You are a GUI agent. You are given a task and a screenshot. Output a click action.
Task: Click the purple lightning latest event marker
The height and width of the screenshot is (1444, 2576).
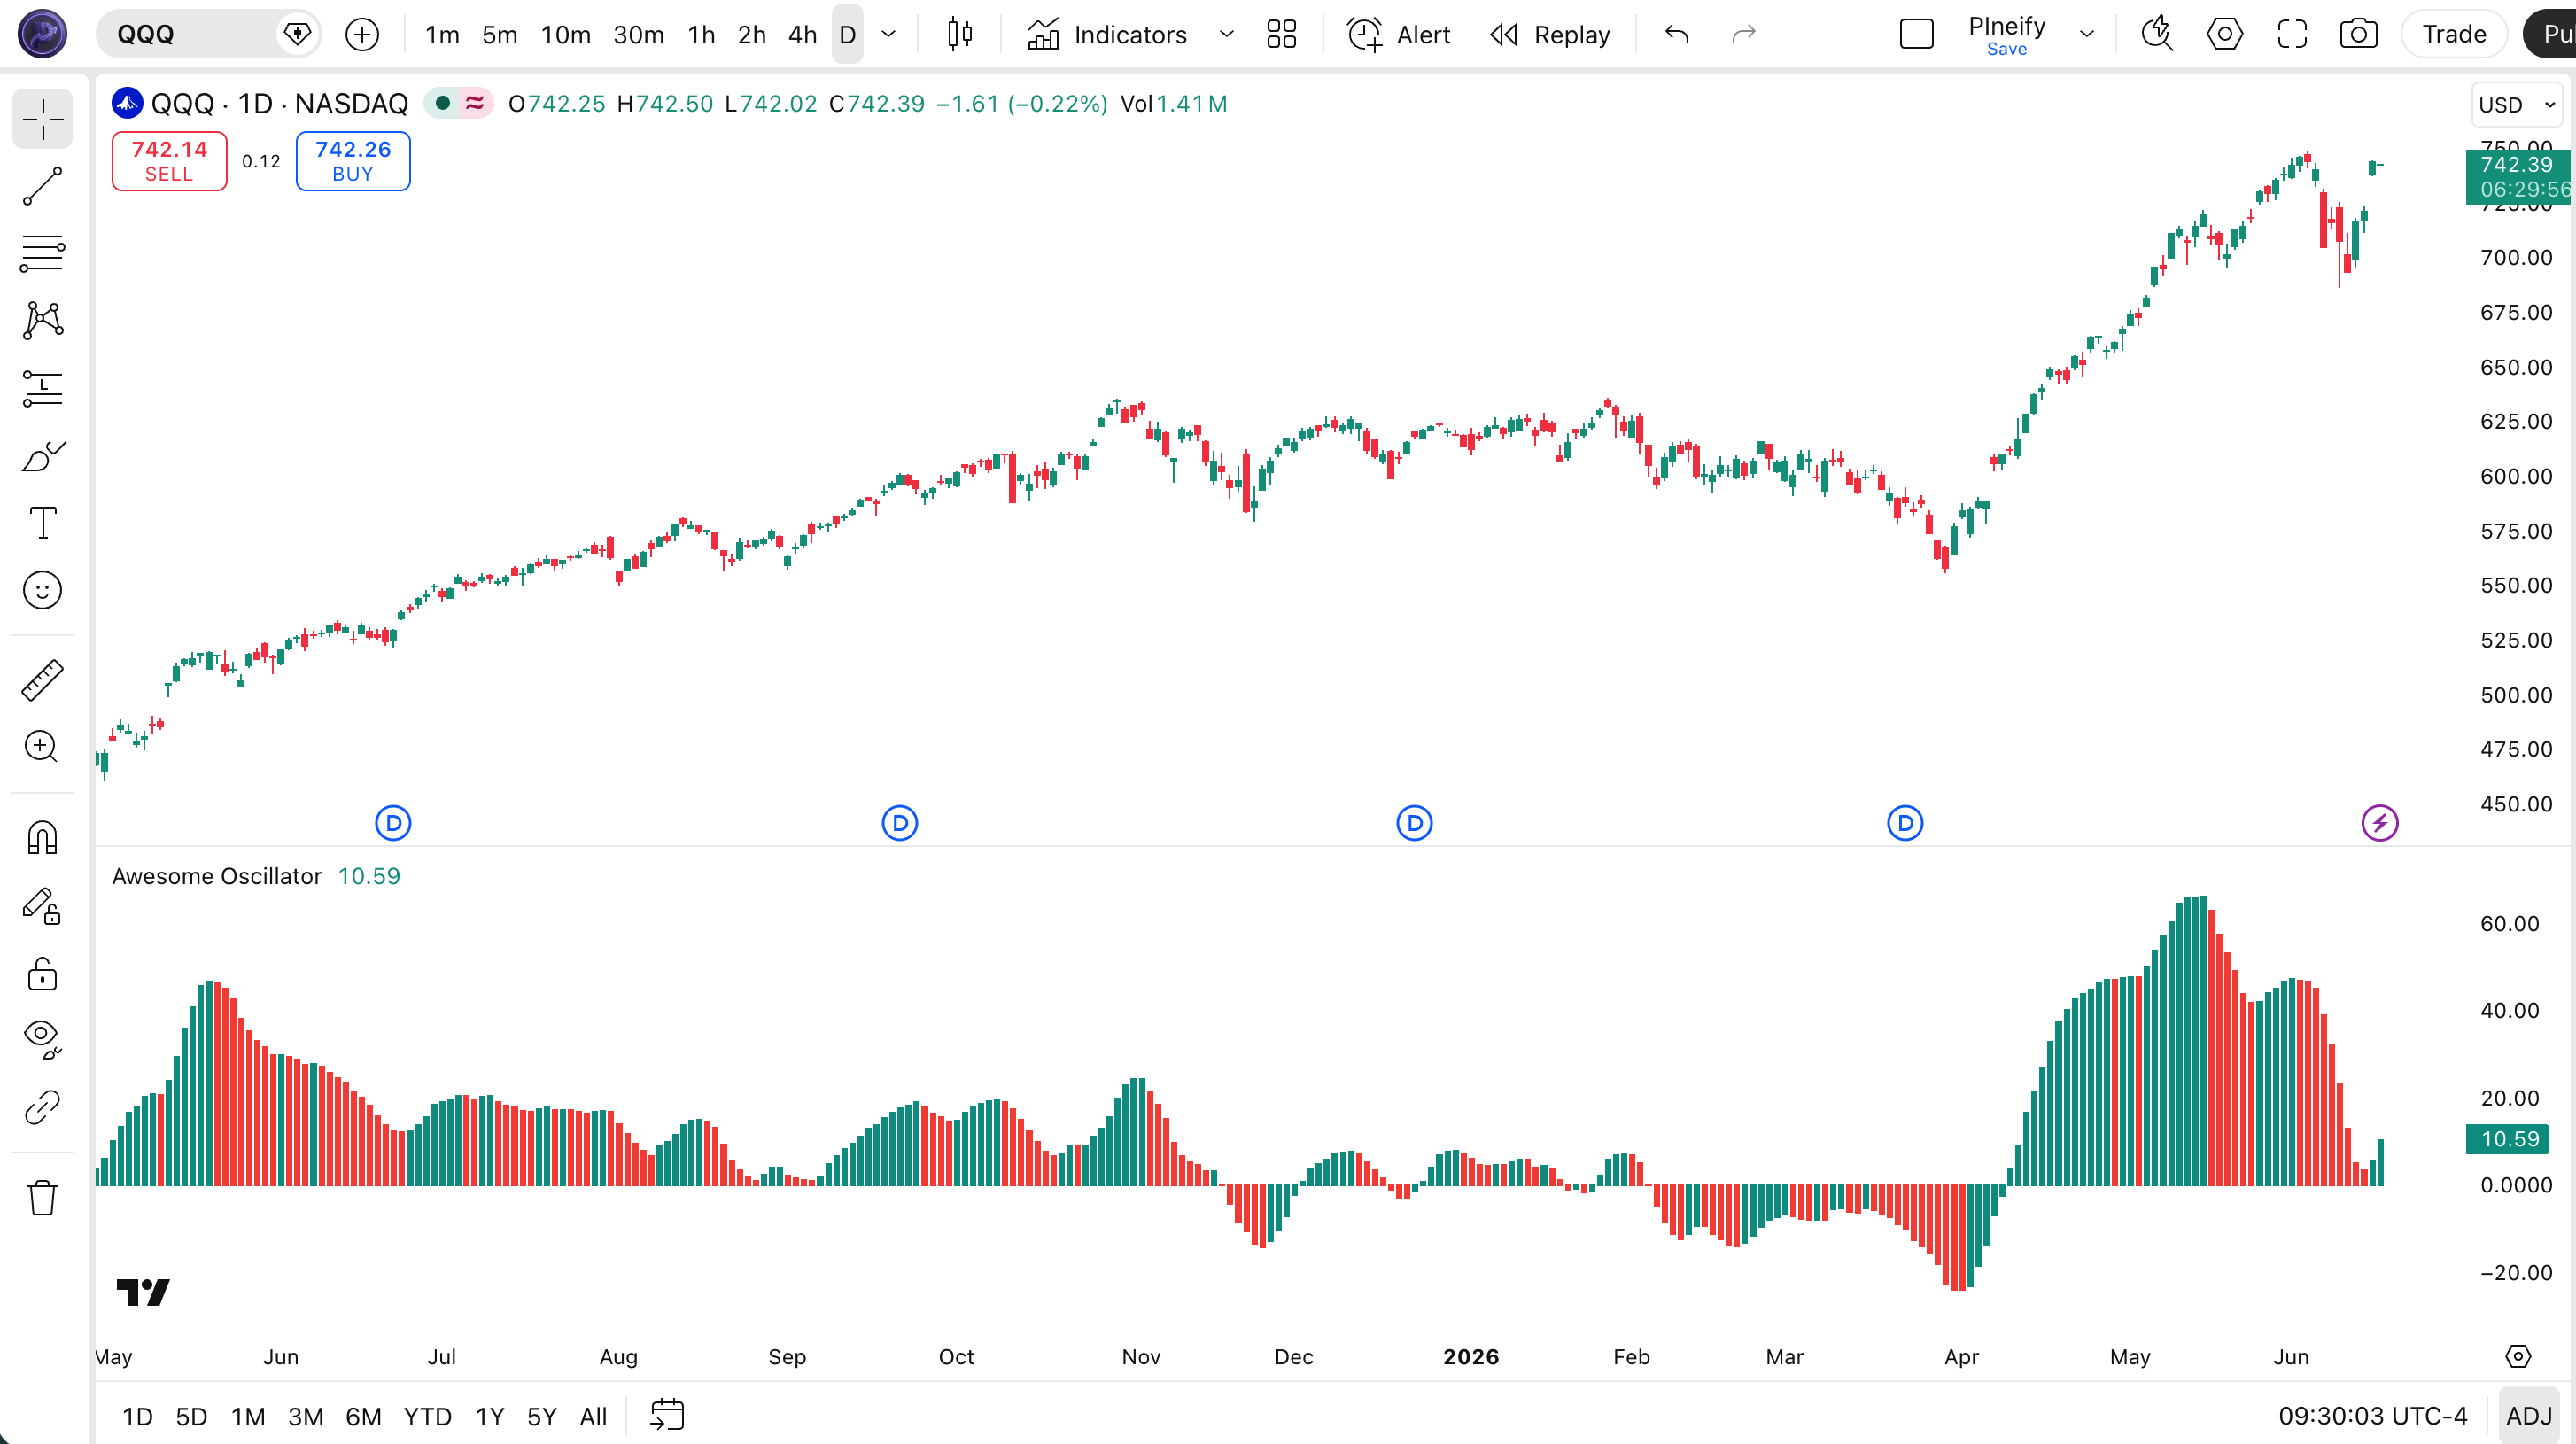[x=2380, y=823]
